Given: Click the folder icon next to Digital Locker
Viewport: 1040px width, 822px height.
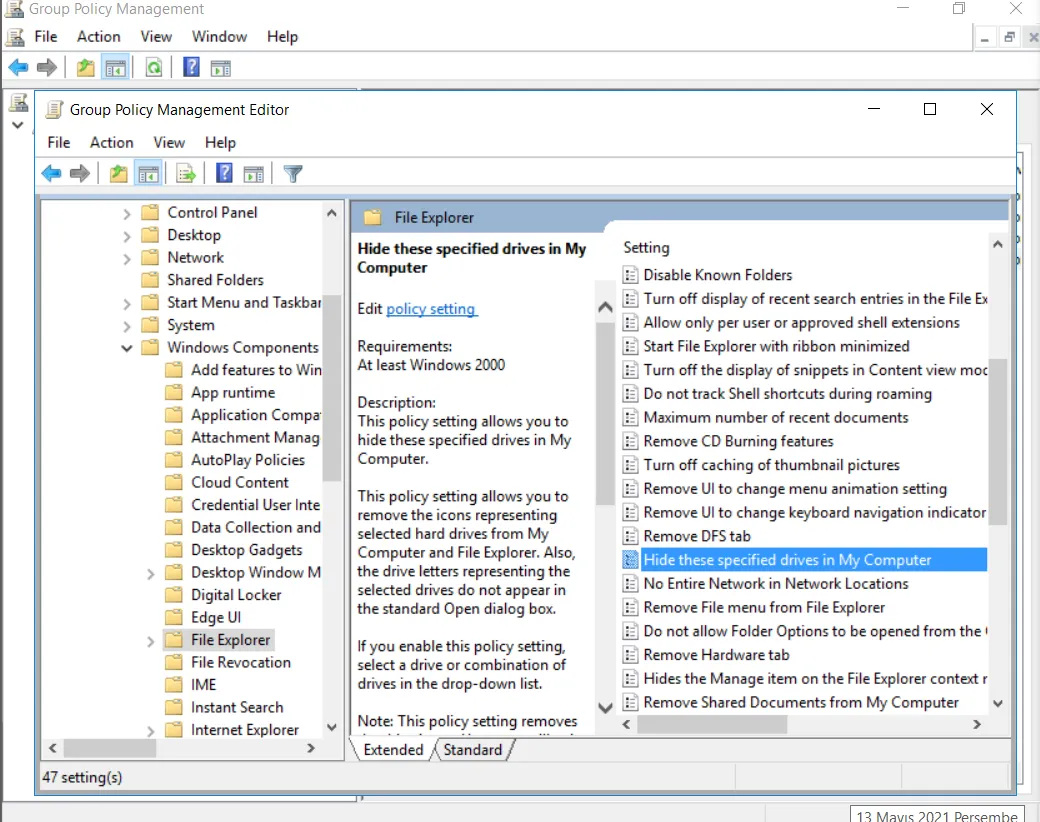Looking at the screenshot, I should [x=174, y=594].
